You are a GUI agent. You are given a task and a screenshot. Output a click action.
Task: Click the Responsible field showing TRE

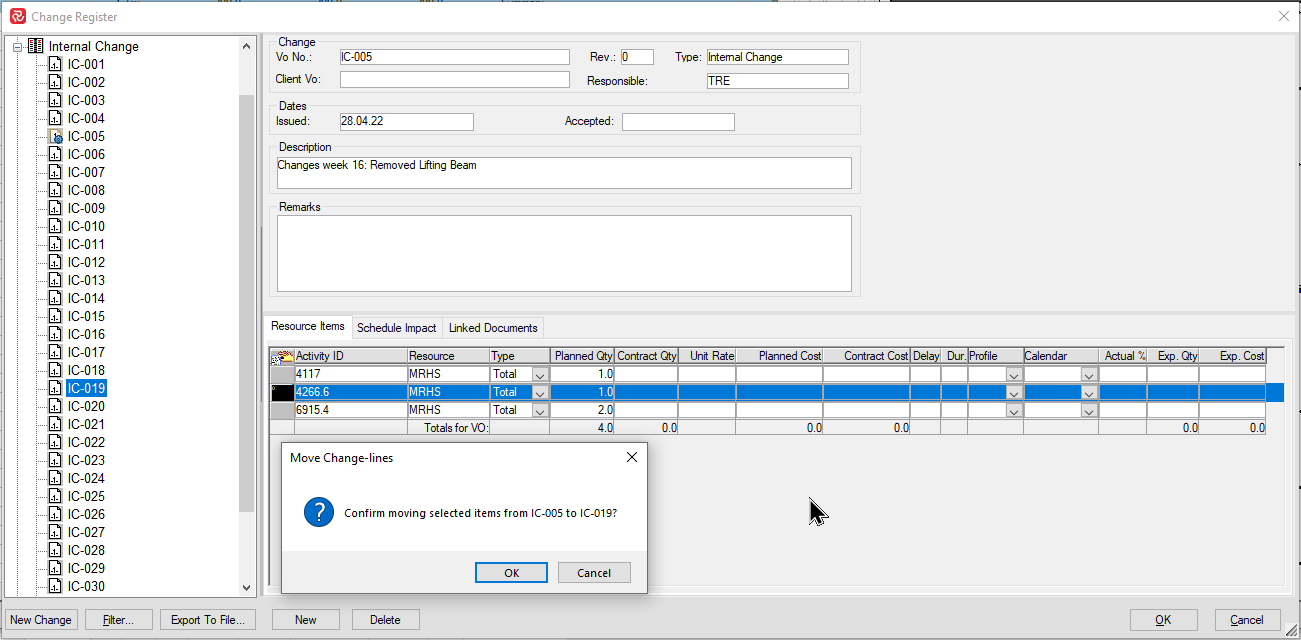[777, 81]
